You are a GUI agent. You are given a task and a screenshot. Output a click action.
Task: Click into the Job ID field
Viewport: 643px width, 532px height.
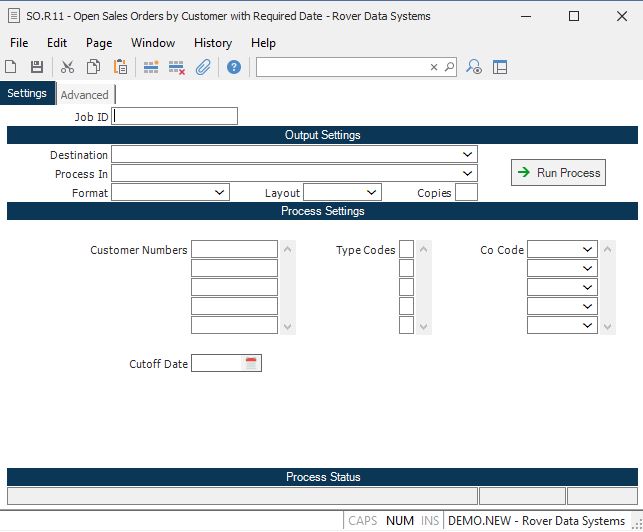pyautogui.click(x=176, y=116)
